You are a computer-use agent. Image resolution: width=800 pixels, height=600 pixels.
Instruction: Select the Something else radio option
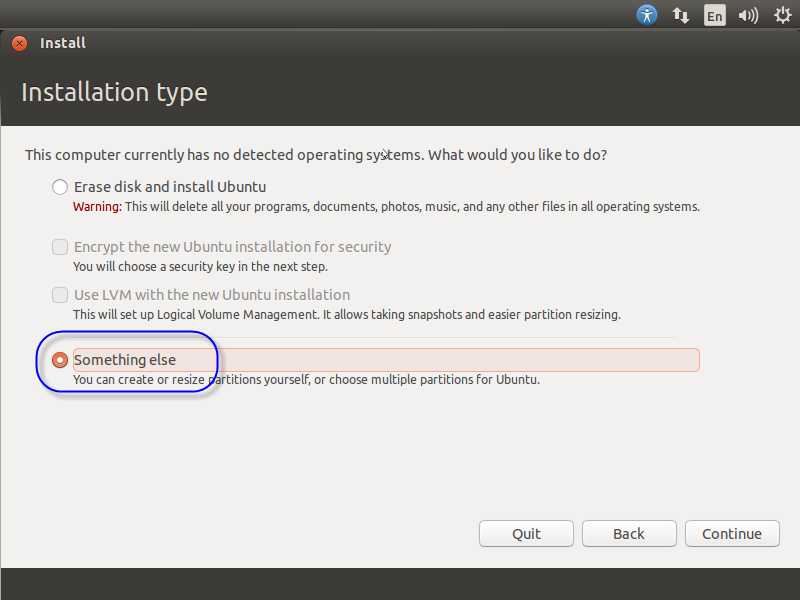point(60,360)
